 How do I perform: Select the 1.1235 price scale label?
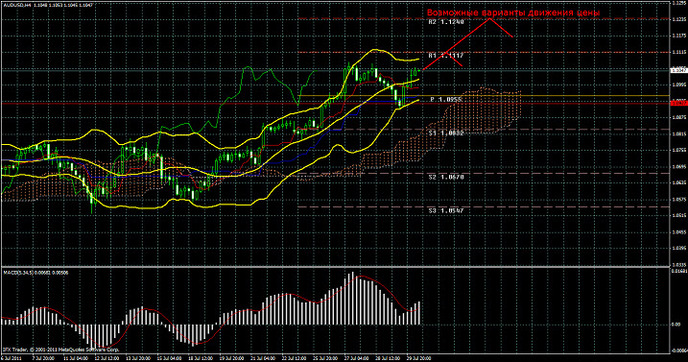pos(679,19)
